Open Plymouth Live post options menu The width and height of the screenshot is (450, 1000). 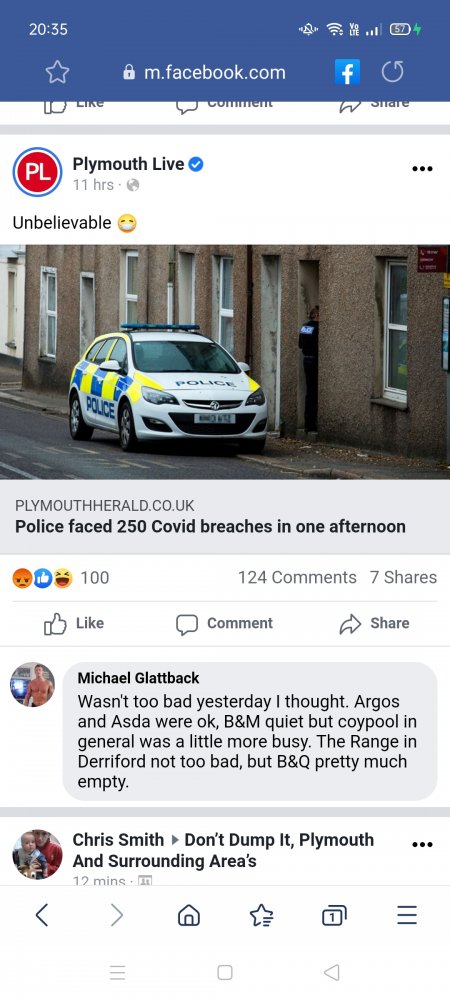click(422, 169)
